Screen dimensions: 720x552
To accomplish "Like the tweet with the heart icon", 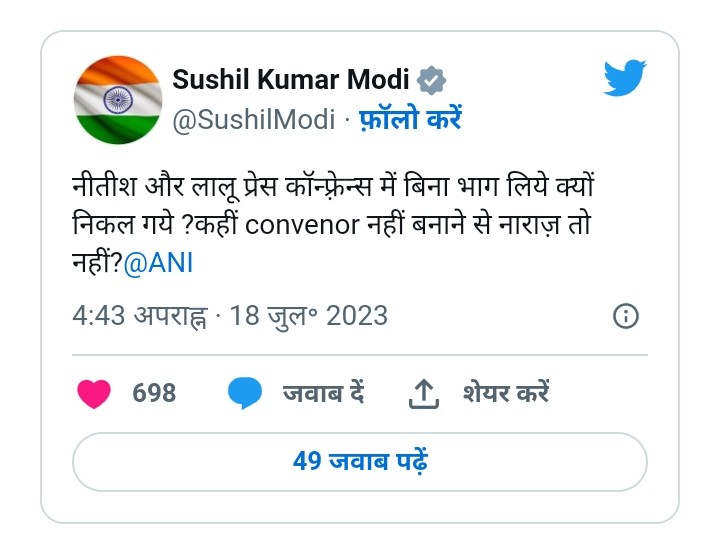I will [94, 394].
